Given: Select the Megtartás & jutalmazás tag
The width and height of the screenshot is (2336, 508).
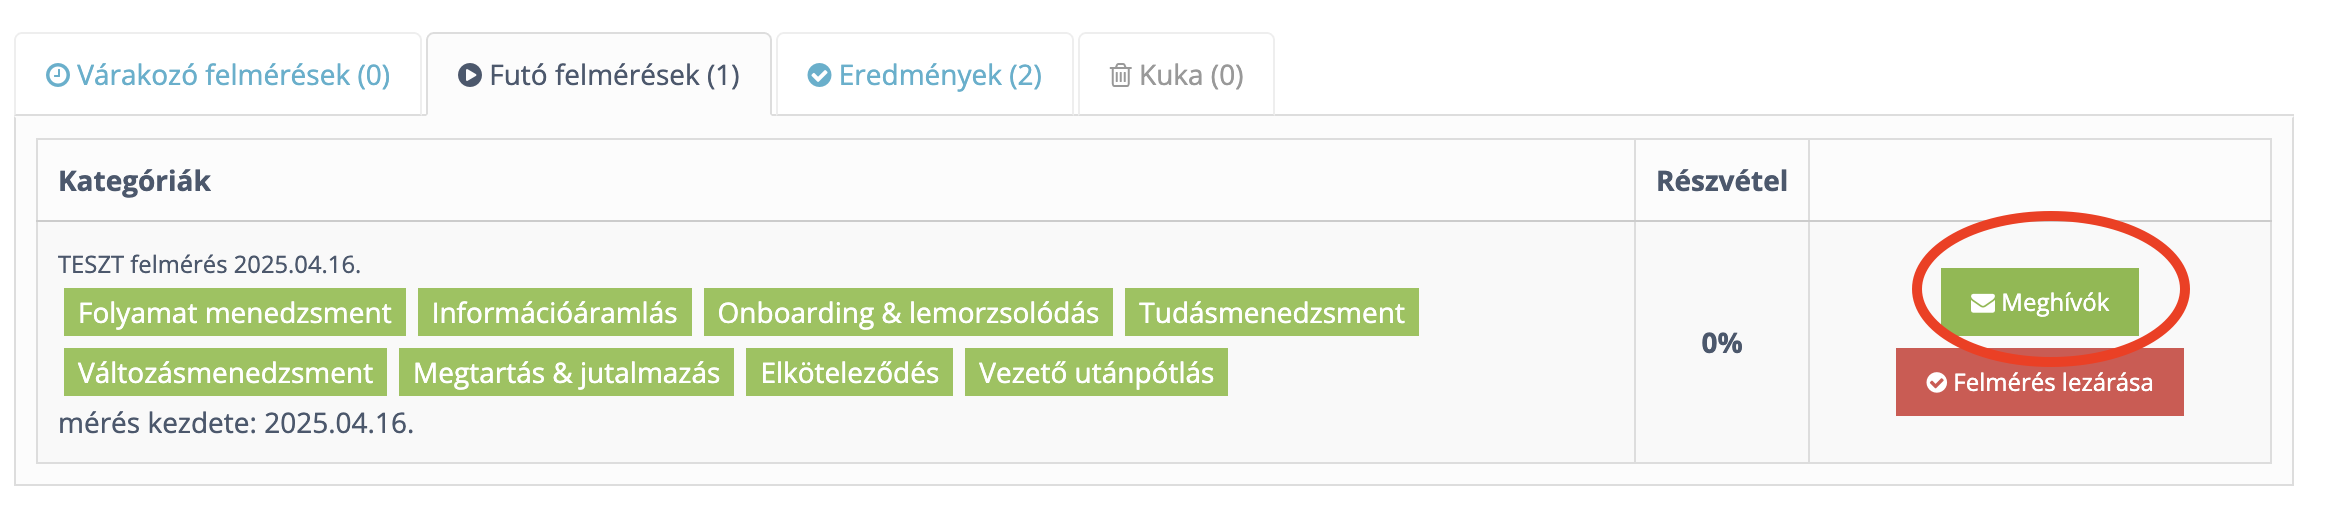Looking at the screenshot, I should pyautogui.click(x=566, y=373).
